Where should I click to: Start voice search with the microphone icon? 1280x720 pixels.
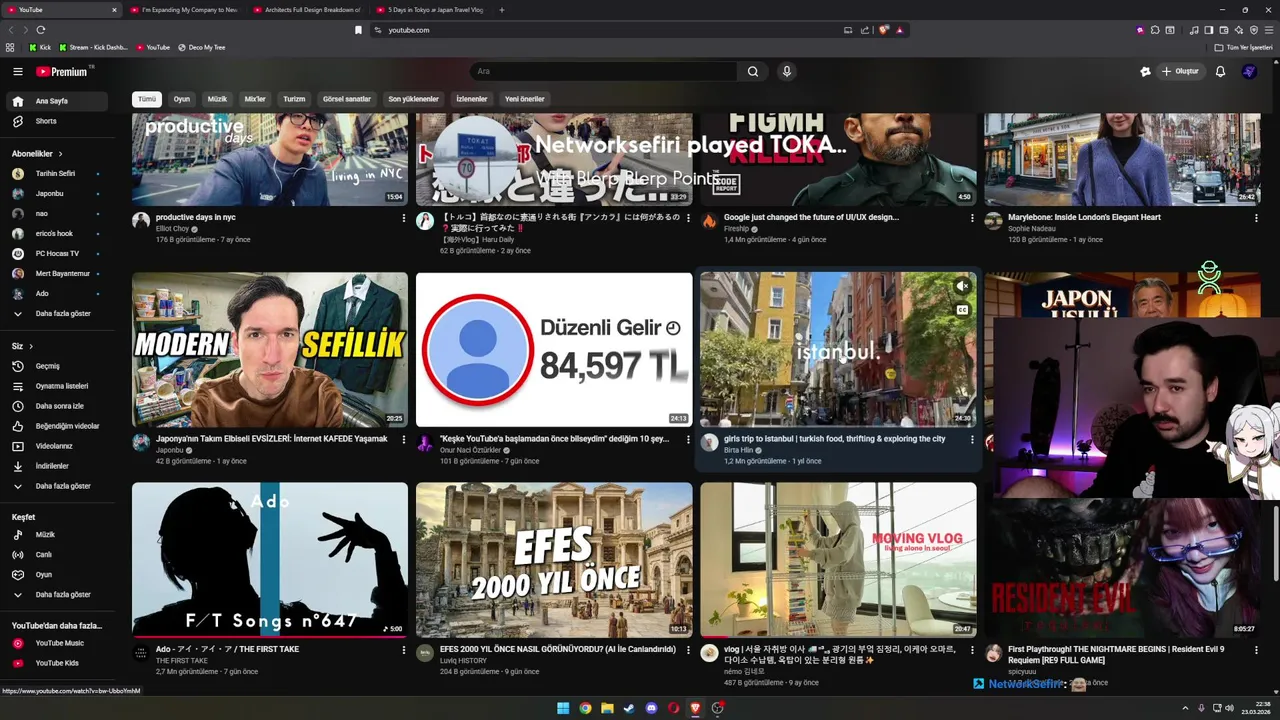pyautogui.click(x=787, y=71)
